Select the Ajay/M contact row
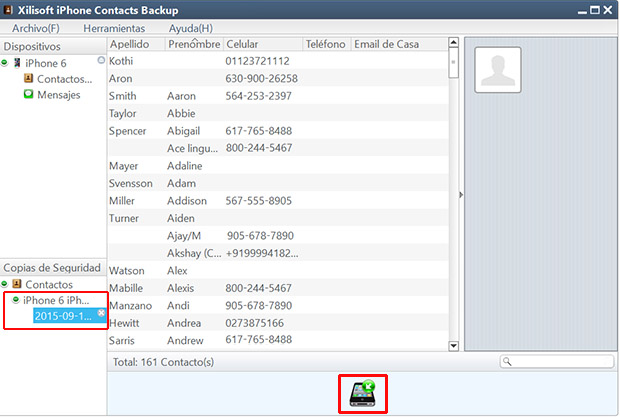620x417 pixels. (x=278, y=236)
